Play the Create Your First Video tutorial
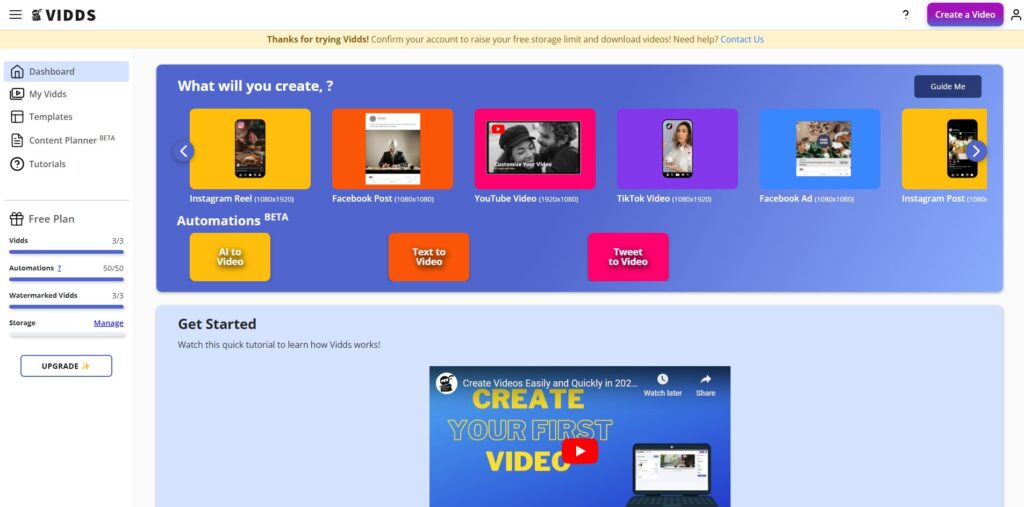The width and height of the screenshot is (1024, 507). (579, 451)
